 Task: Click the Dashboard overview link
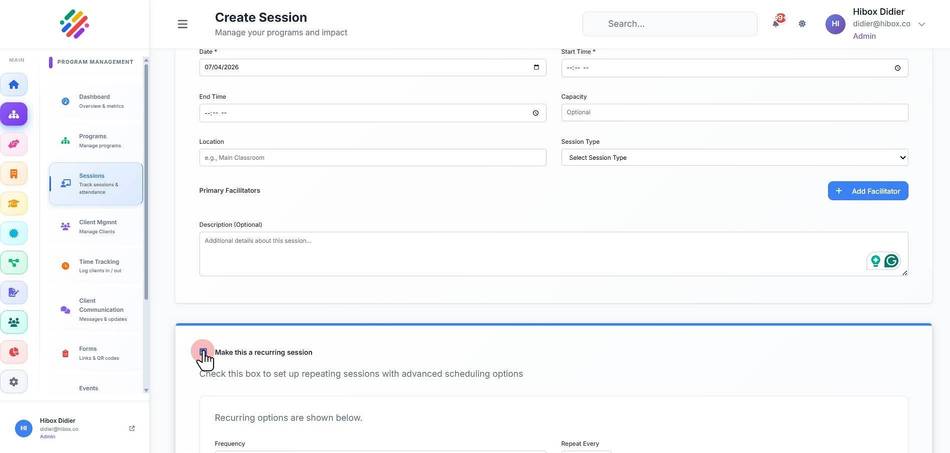pos(96,101)
